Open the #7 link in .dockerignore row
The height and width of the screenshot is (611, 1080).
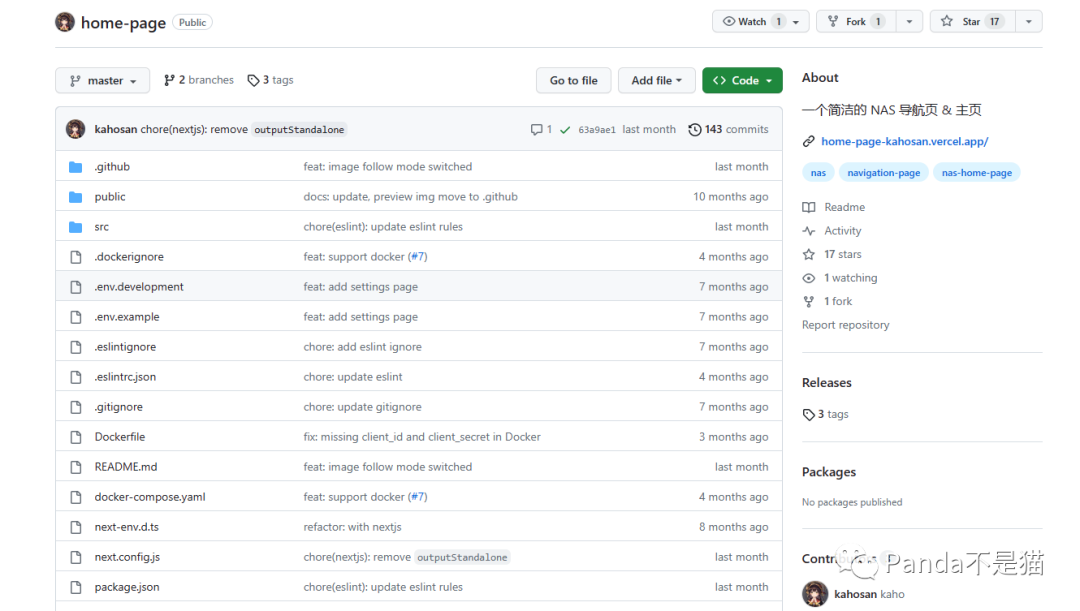[x=417, y=257]
